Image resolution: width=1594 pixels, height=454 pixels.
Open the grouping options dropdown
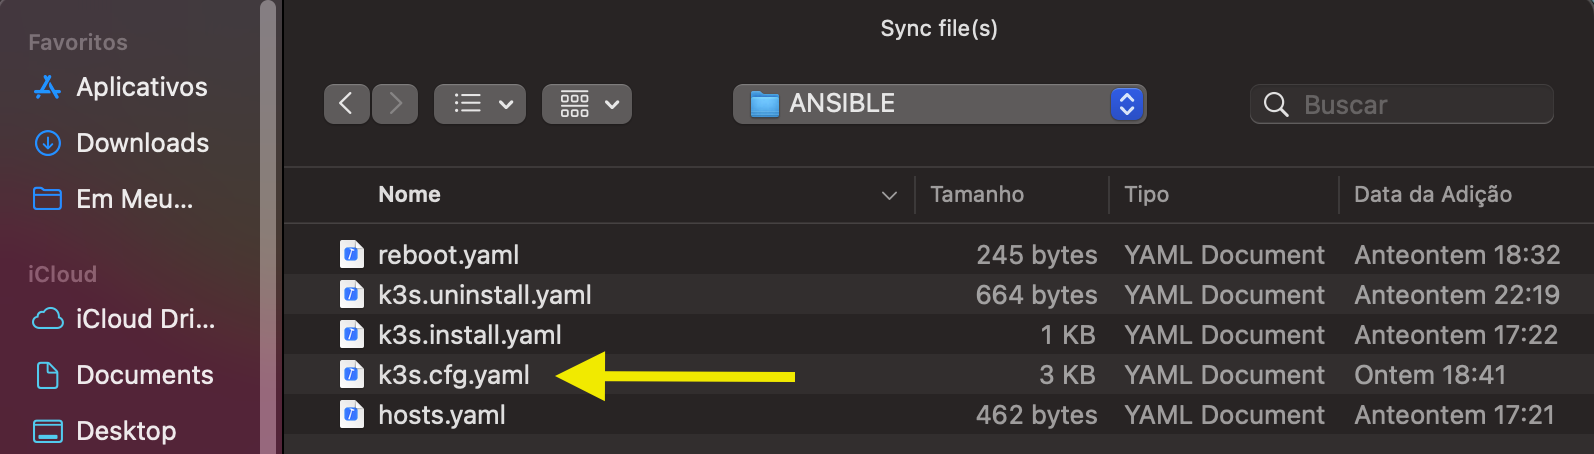tap(587, 104)
